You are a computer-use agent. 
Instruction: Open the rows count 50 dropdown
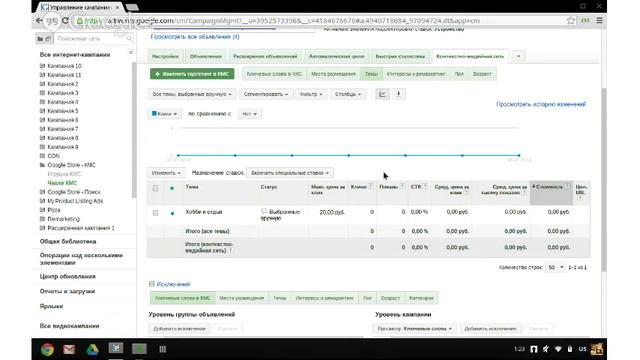point(556,267)
